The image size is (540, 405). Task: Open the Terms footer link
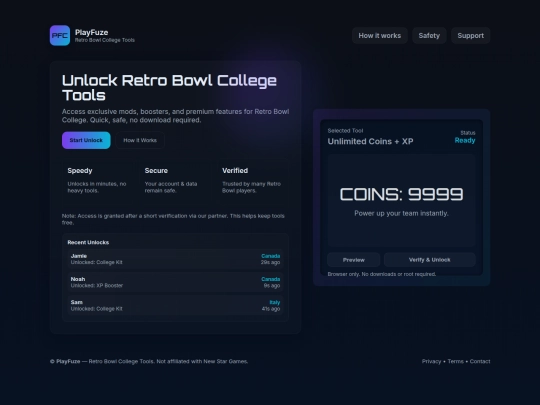coord(455,361)
